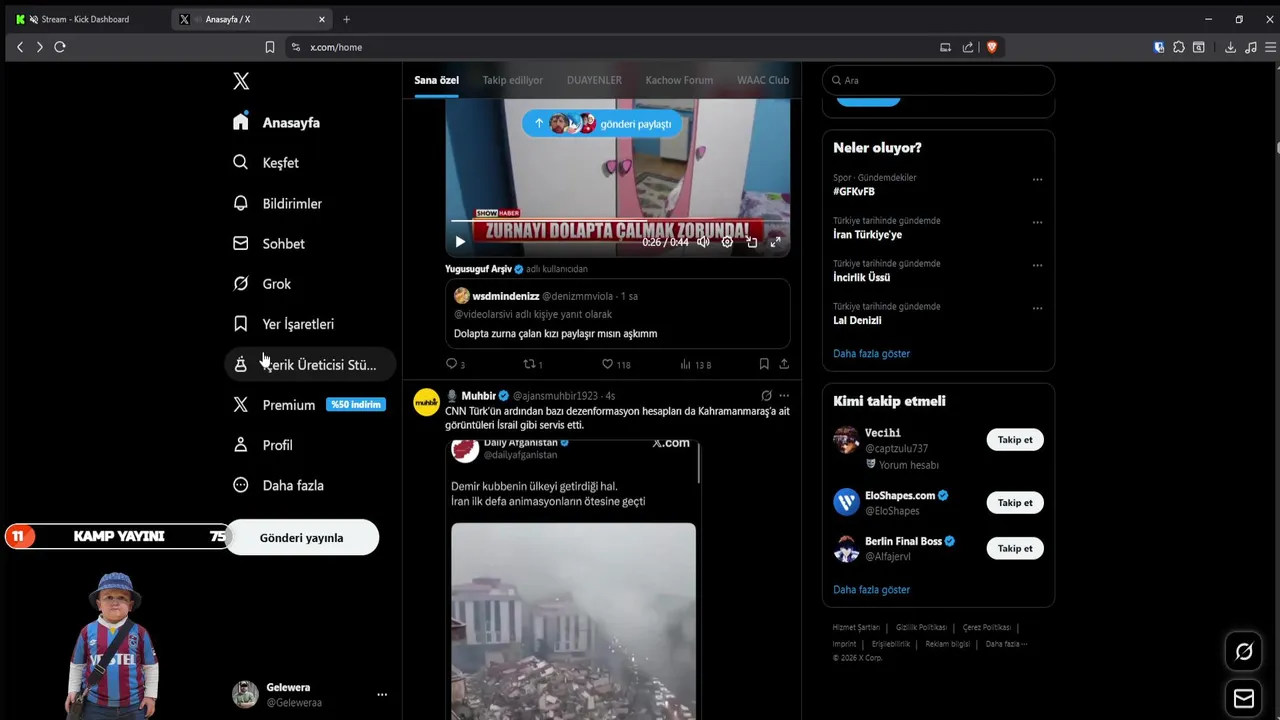Open options for İncirlik Üssü trend

pyautogui.click(x=1037, y=266)
